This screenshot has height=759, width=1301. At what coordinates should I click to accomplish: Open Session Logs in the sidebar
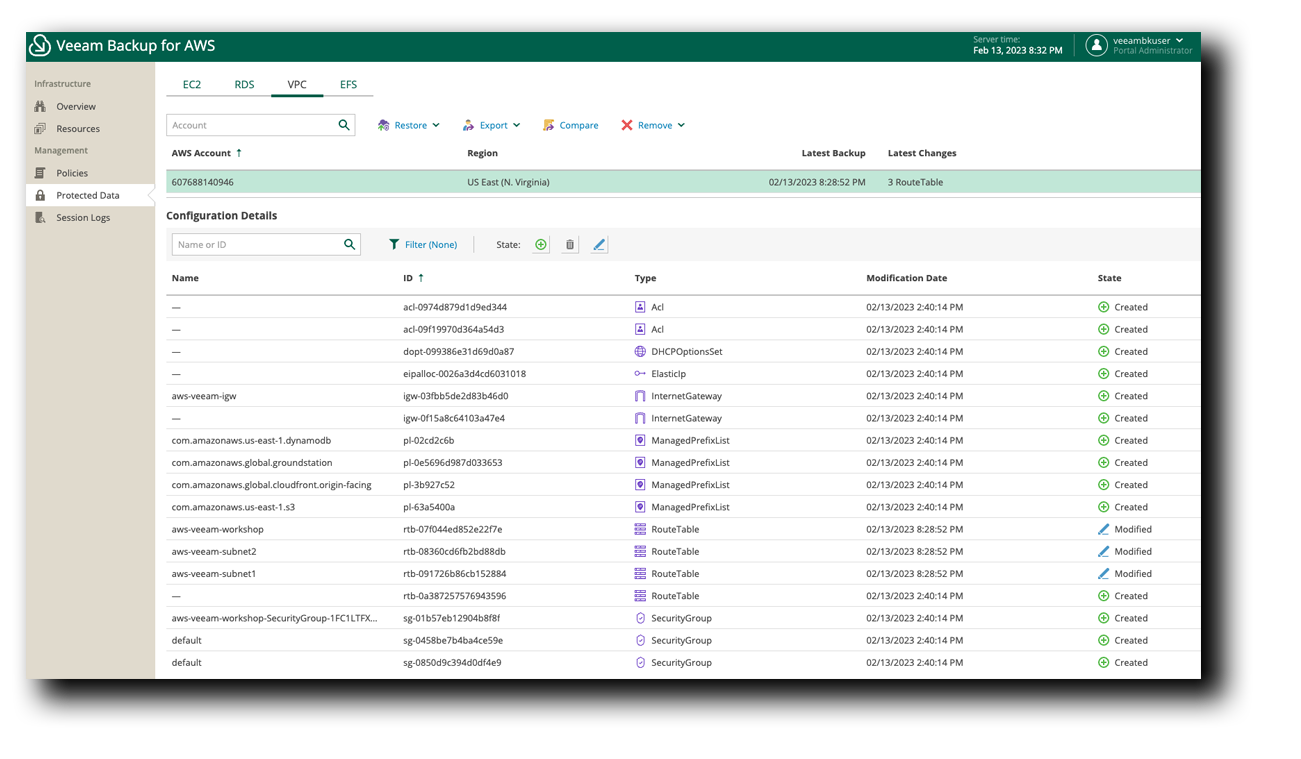click(83, 217)
